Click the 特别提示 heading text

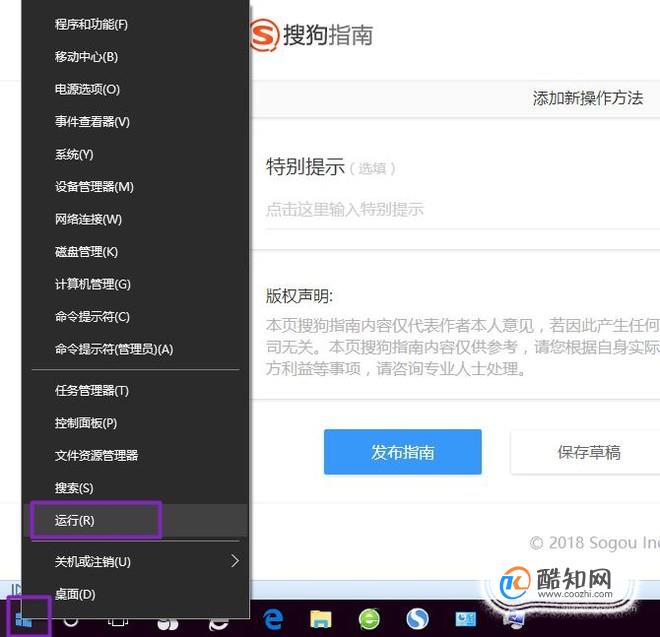pos(305,167)
